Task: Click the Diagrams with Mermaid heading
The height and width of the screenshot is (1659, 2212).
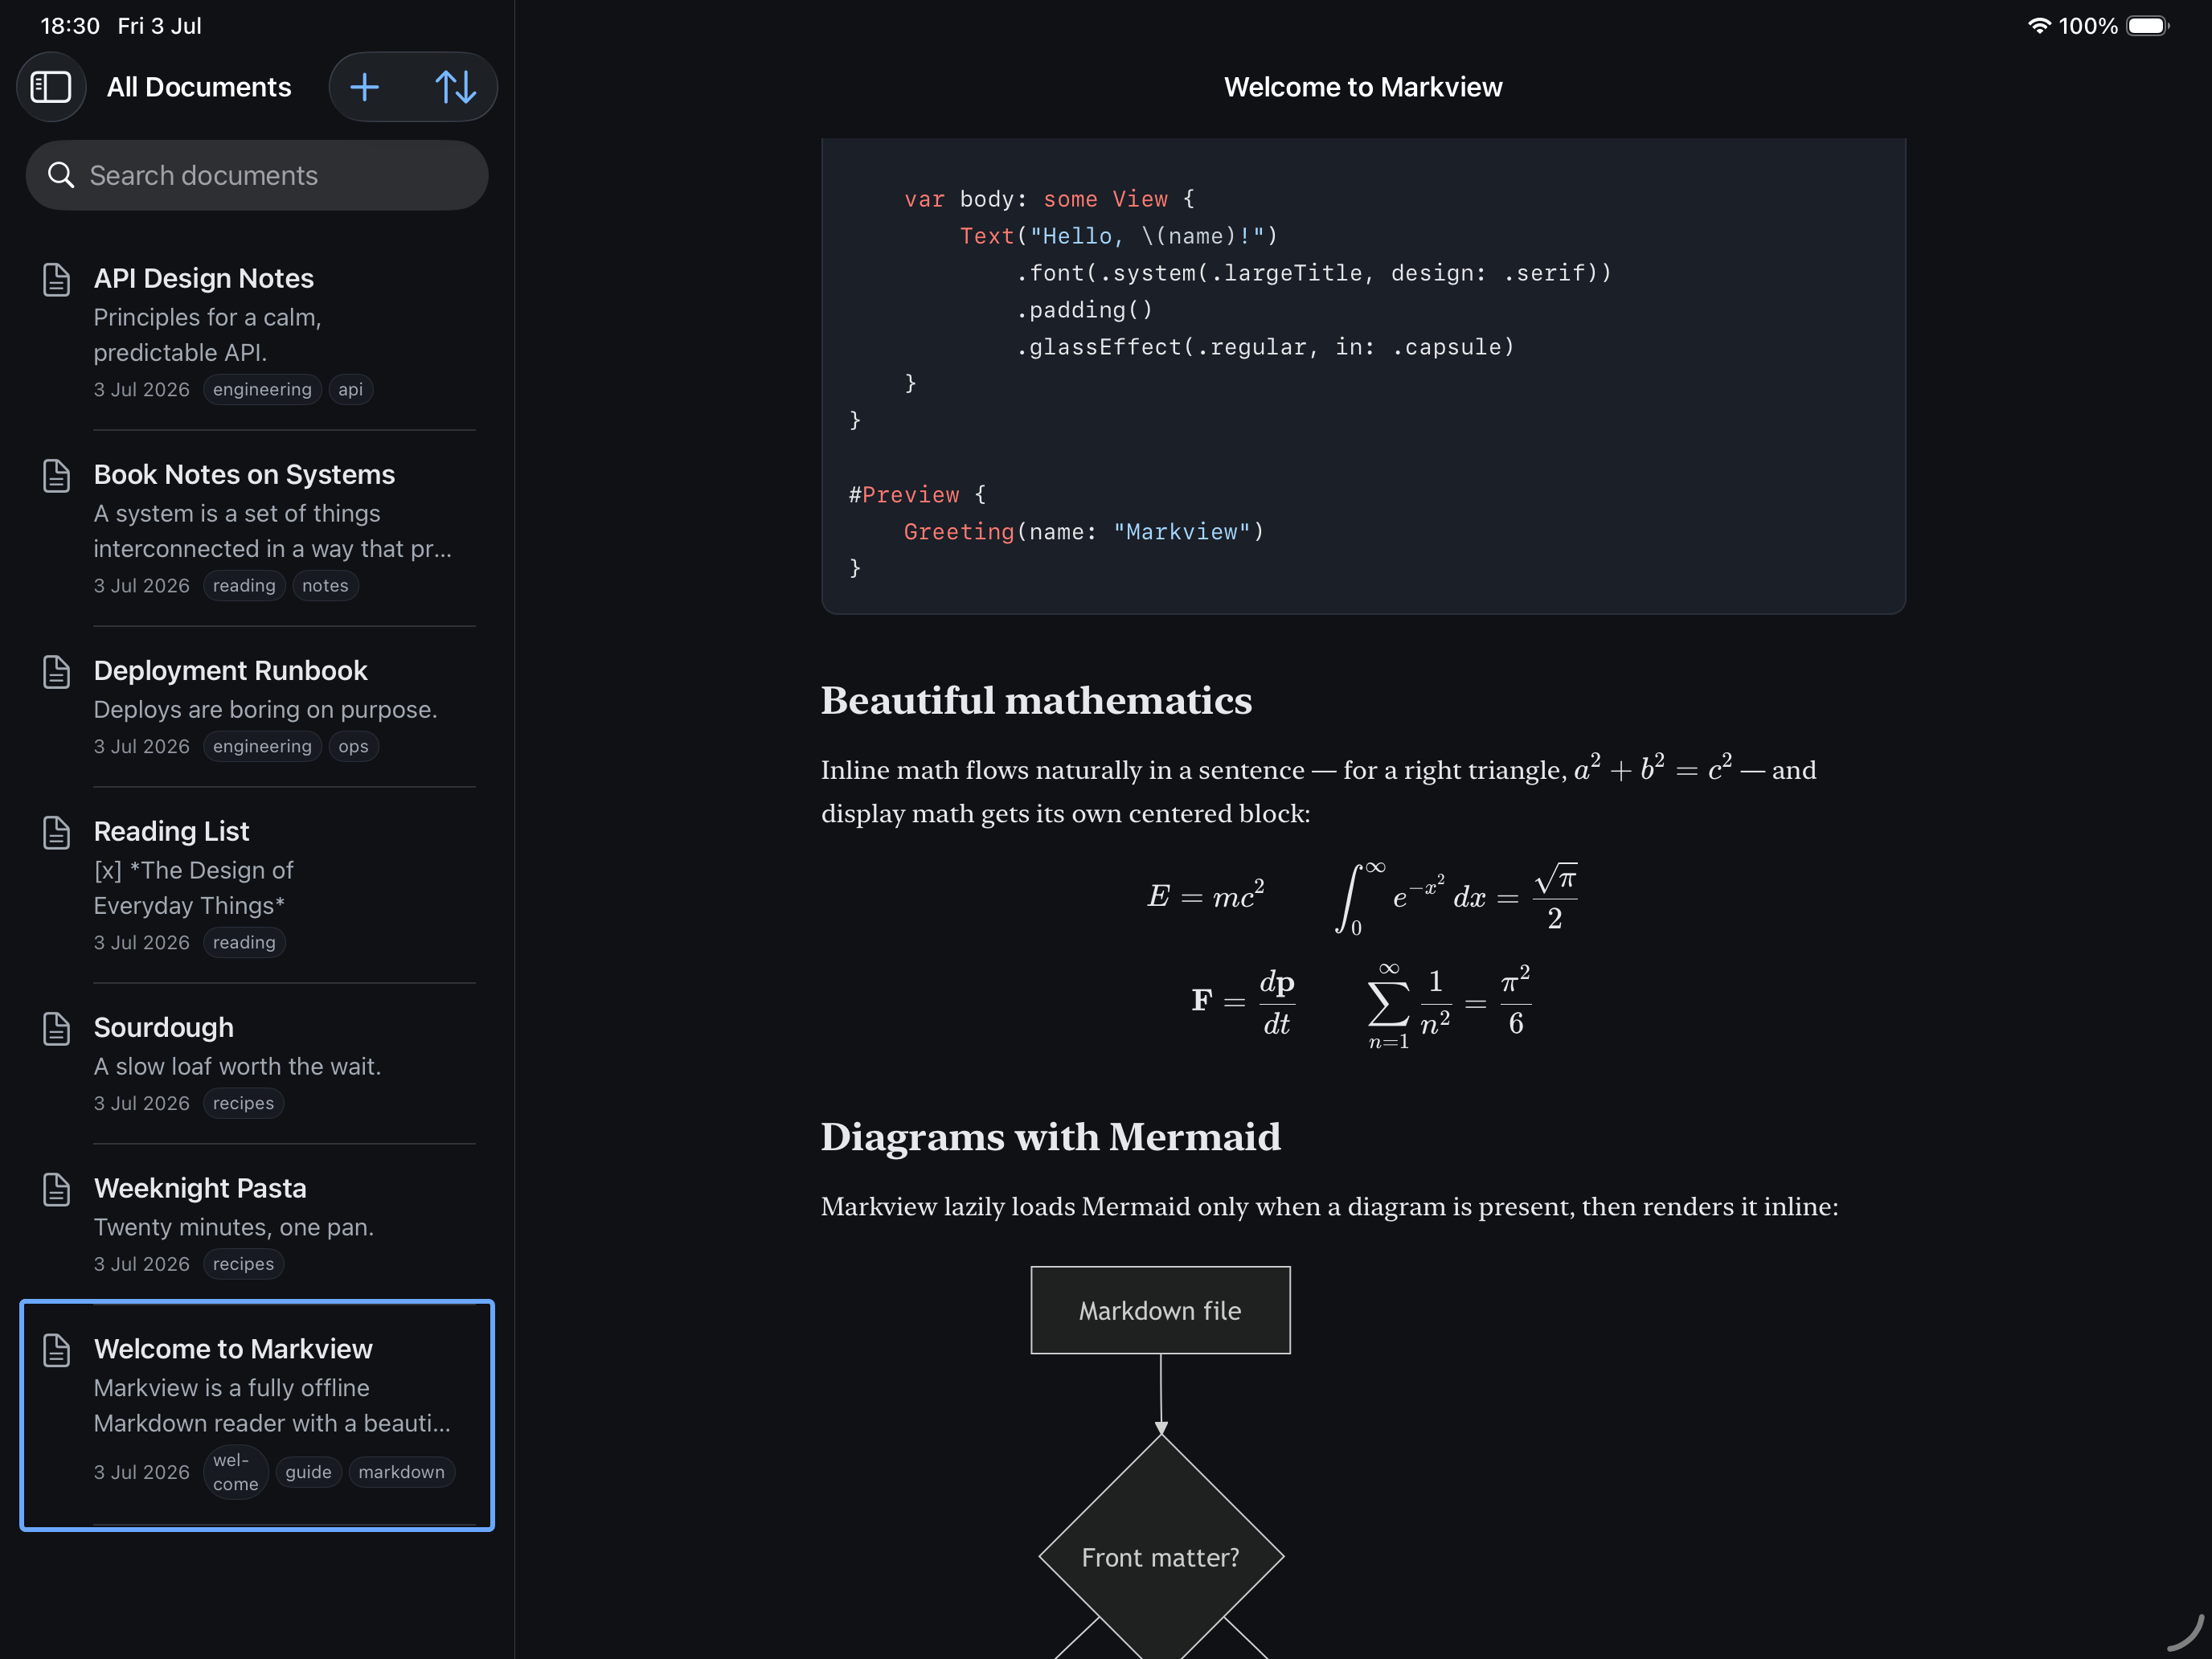Action: pyautogui.click(x=1050, y=1137)
